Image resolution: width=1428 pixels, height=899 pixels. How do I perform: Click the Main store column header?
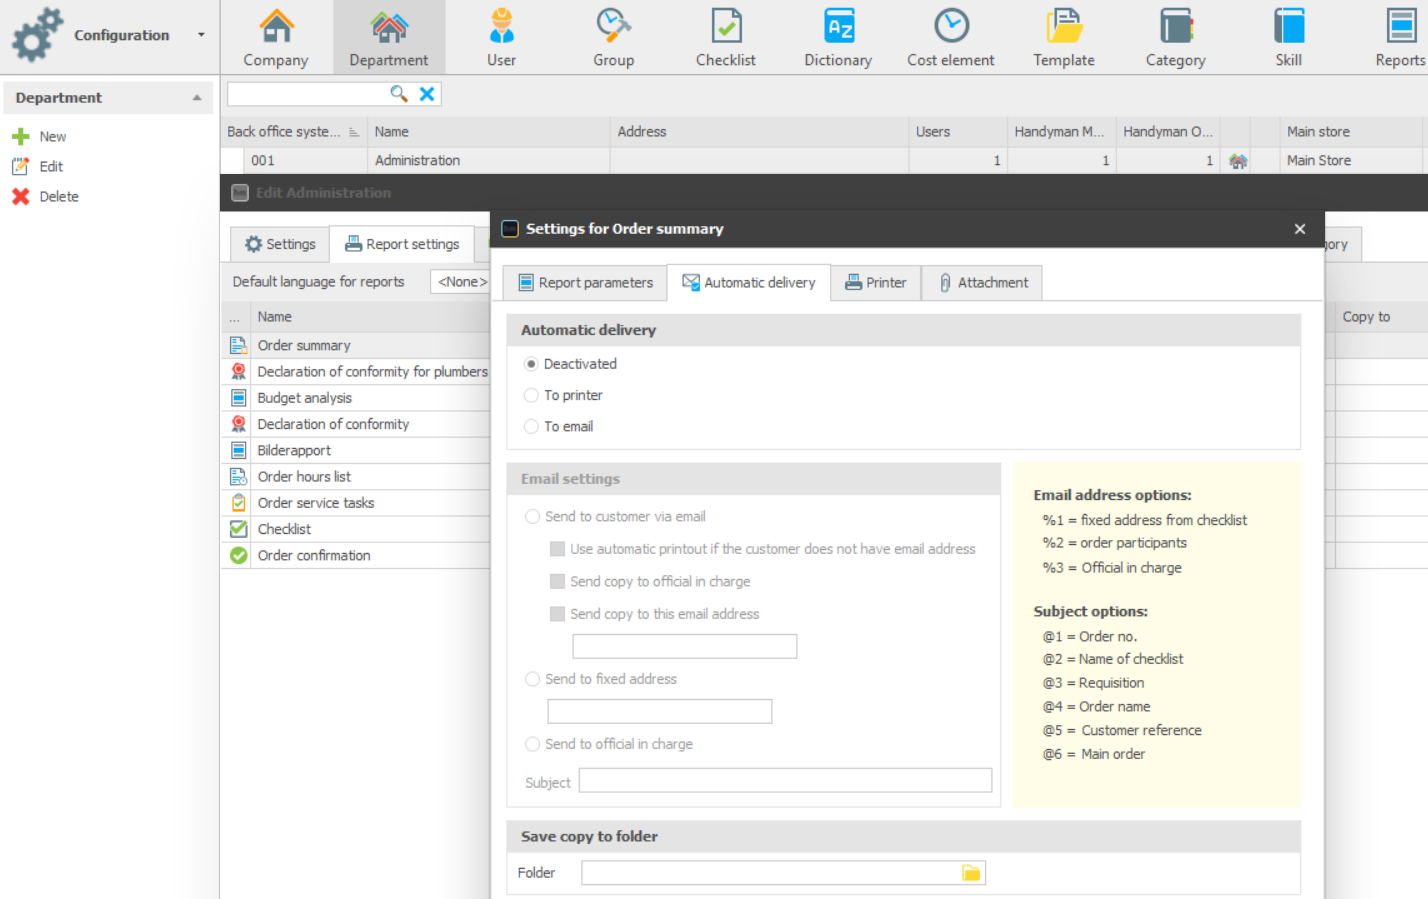[1351, 131]
